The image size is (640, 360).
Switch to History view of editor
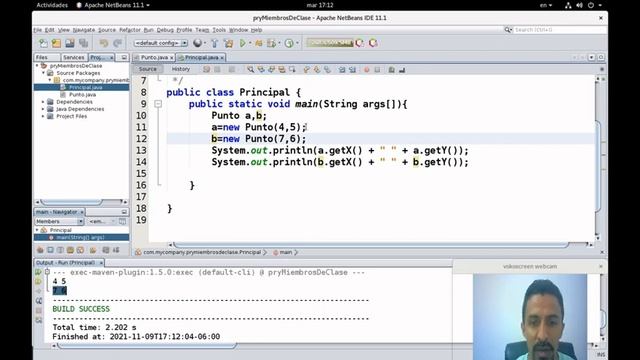181,69
